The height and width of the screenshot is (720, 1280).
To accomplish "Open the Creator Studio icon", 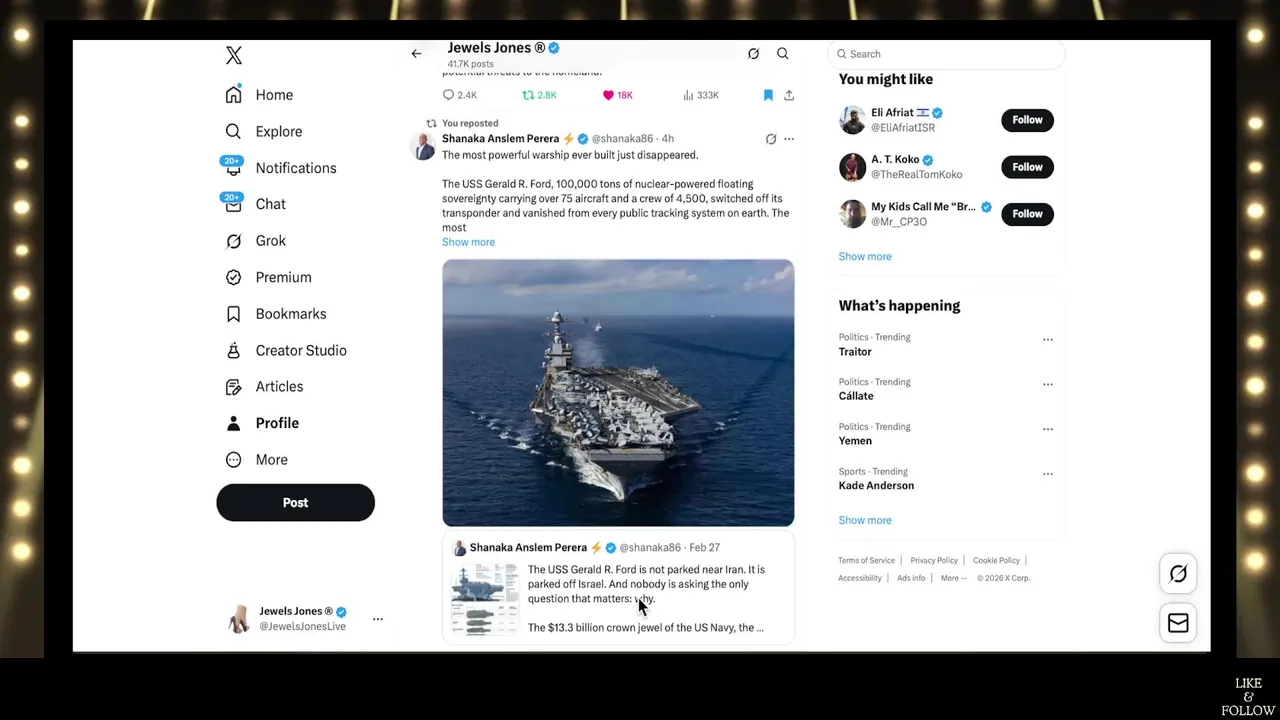I will click(x=233, y=350).
